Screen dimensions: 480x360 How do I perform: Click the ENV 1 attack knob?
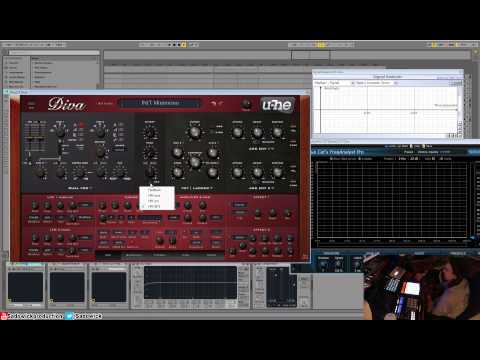click(237, 132)
